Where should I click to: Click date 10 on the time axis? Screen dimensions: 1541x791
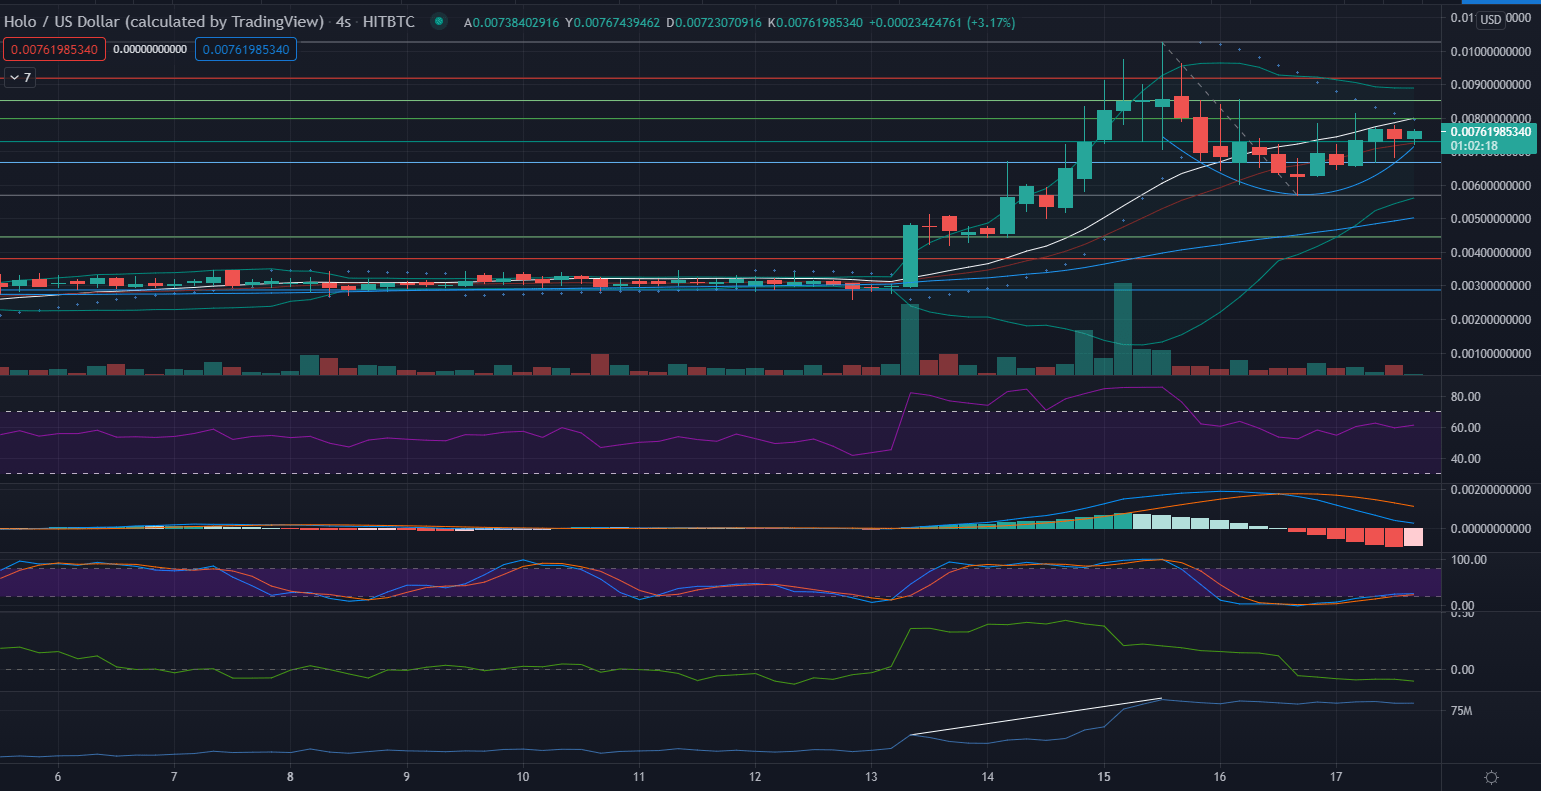click(x=523, y=777)
